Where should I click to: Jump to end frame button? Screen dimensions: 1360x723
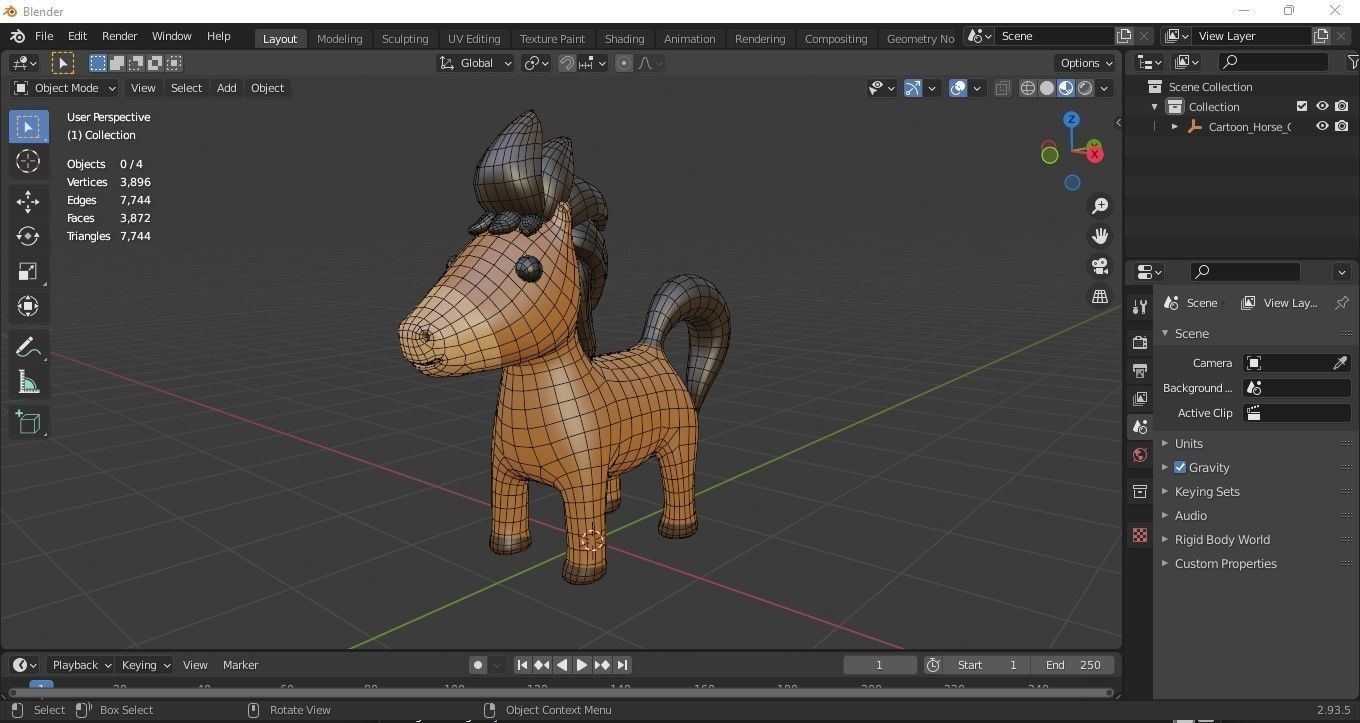tap(622, 665)
